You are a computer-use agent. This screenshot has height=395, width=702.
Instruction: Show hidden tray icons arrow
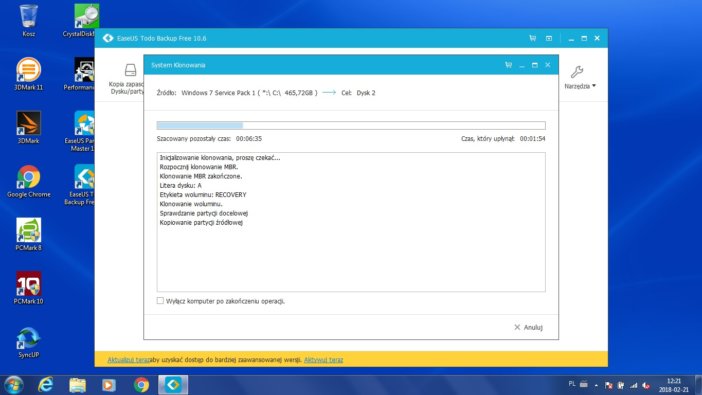[x=596, y=385]
